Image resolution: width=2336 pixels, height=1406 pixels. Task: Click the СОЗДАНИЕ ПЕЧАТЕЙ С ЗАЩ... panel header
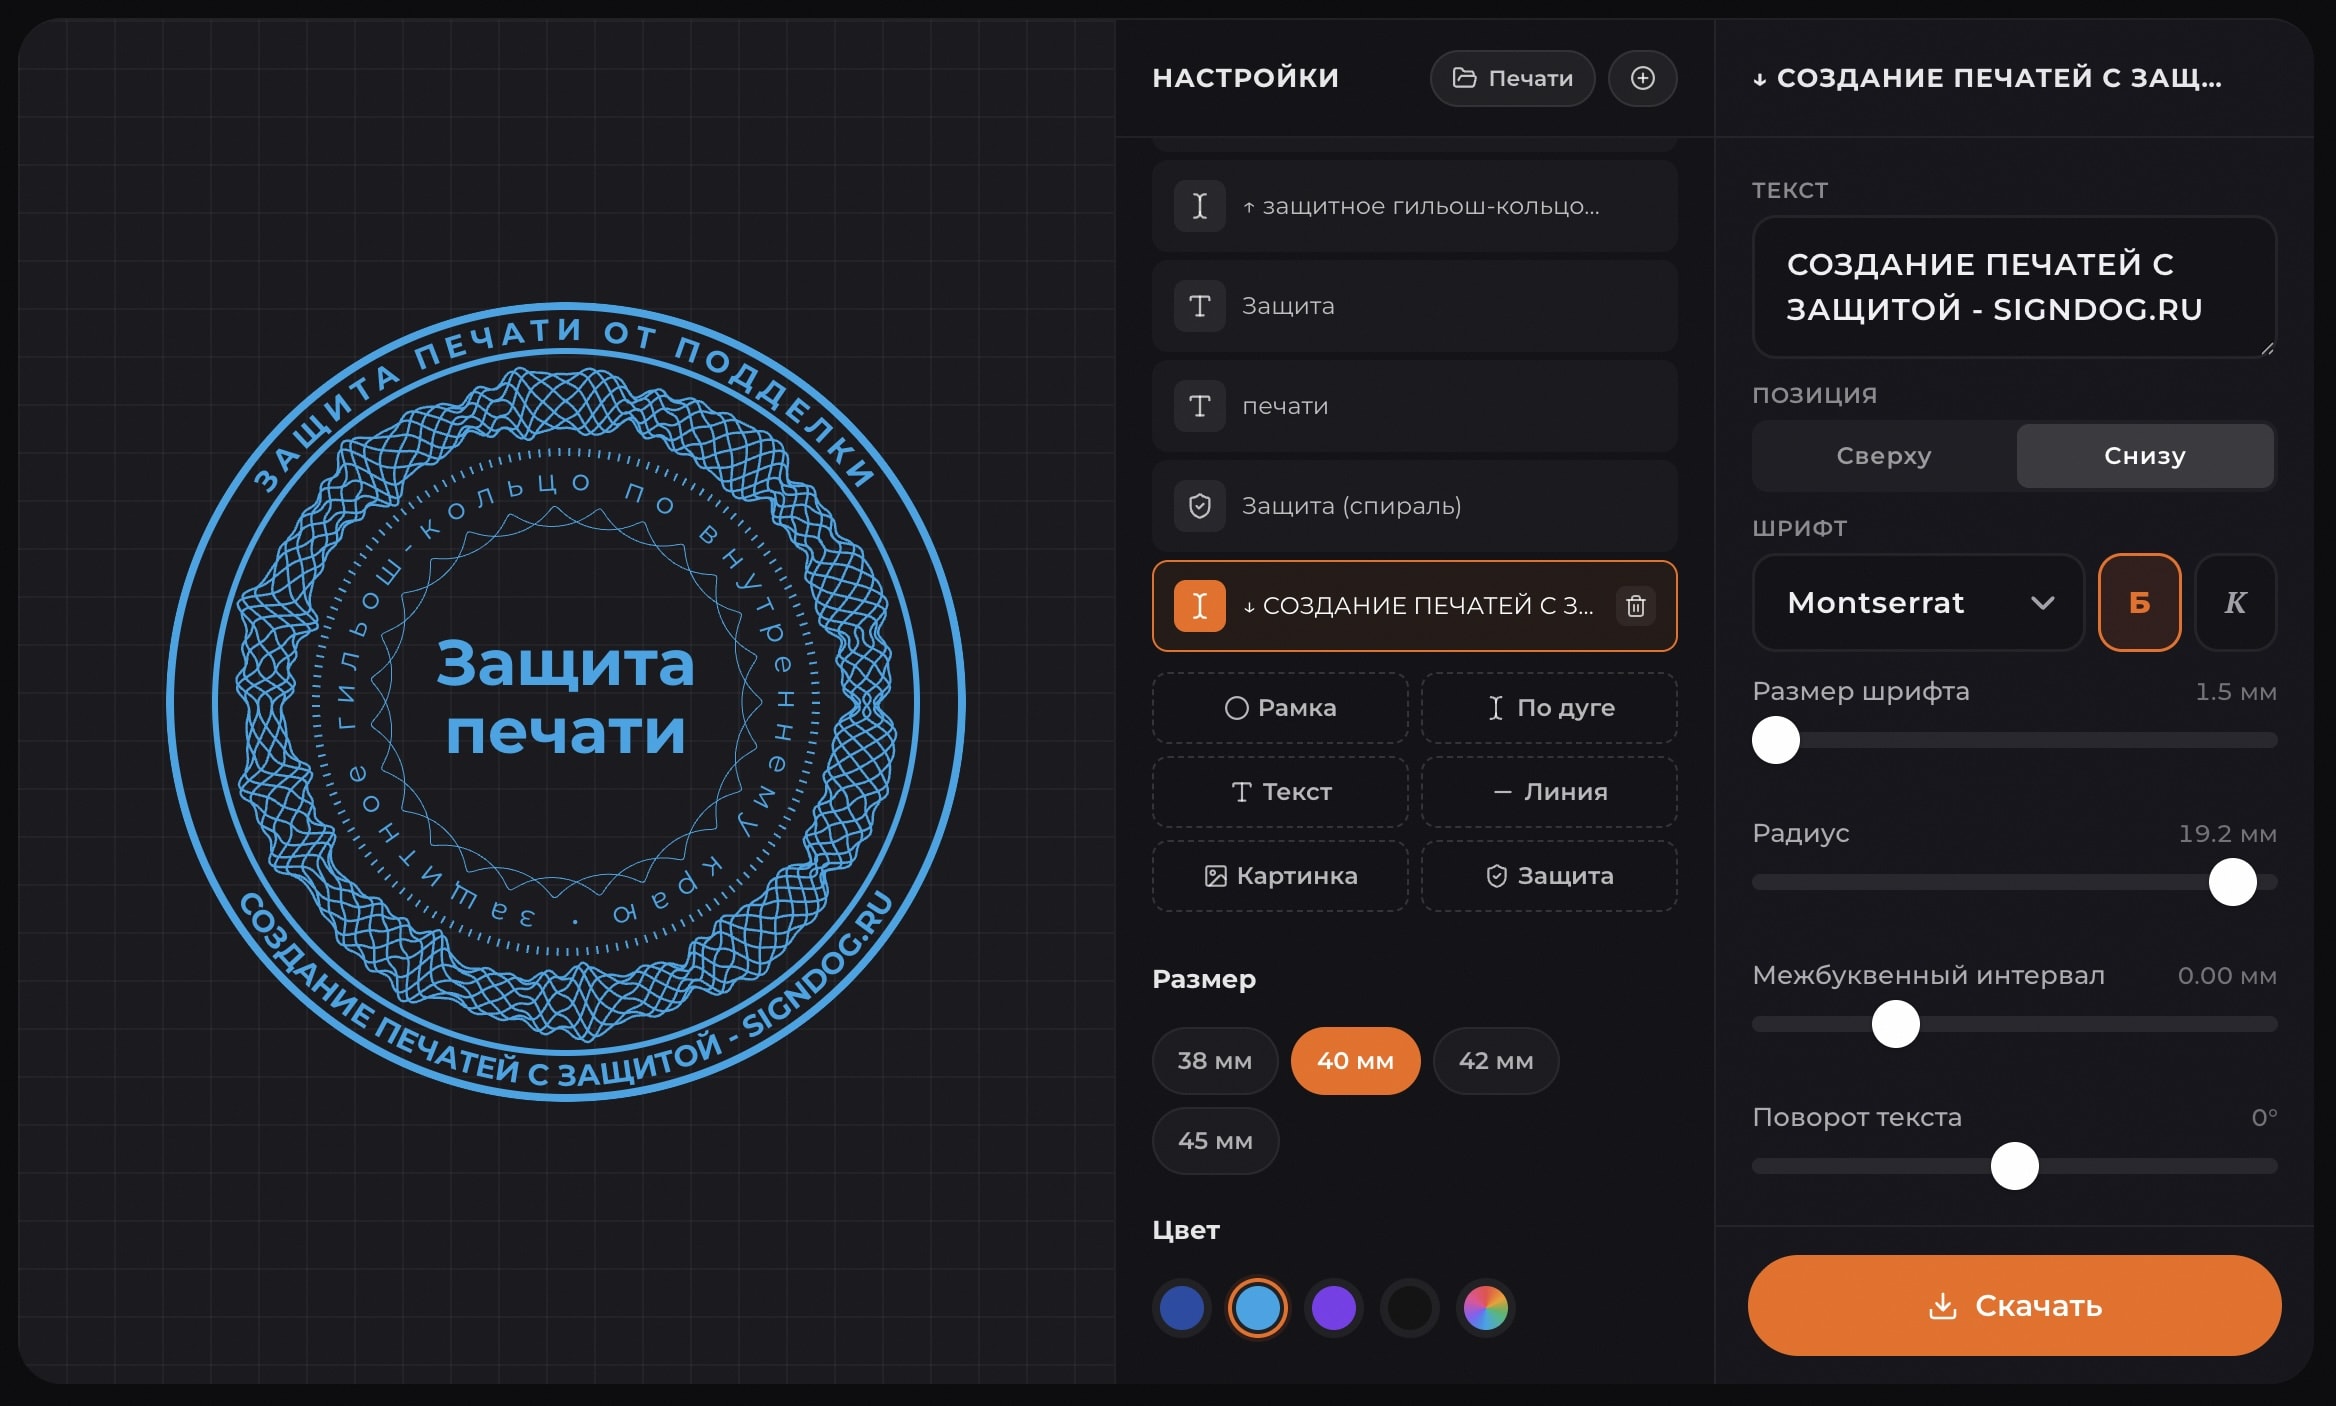[x=1988, y=78]
